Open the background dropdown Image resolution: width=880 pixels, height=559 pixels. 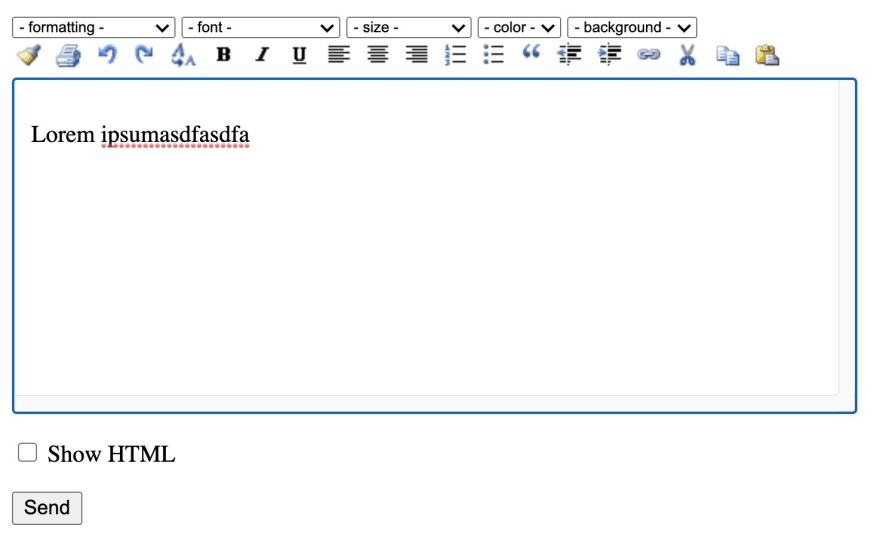click(632, 28)
